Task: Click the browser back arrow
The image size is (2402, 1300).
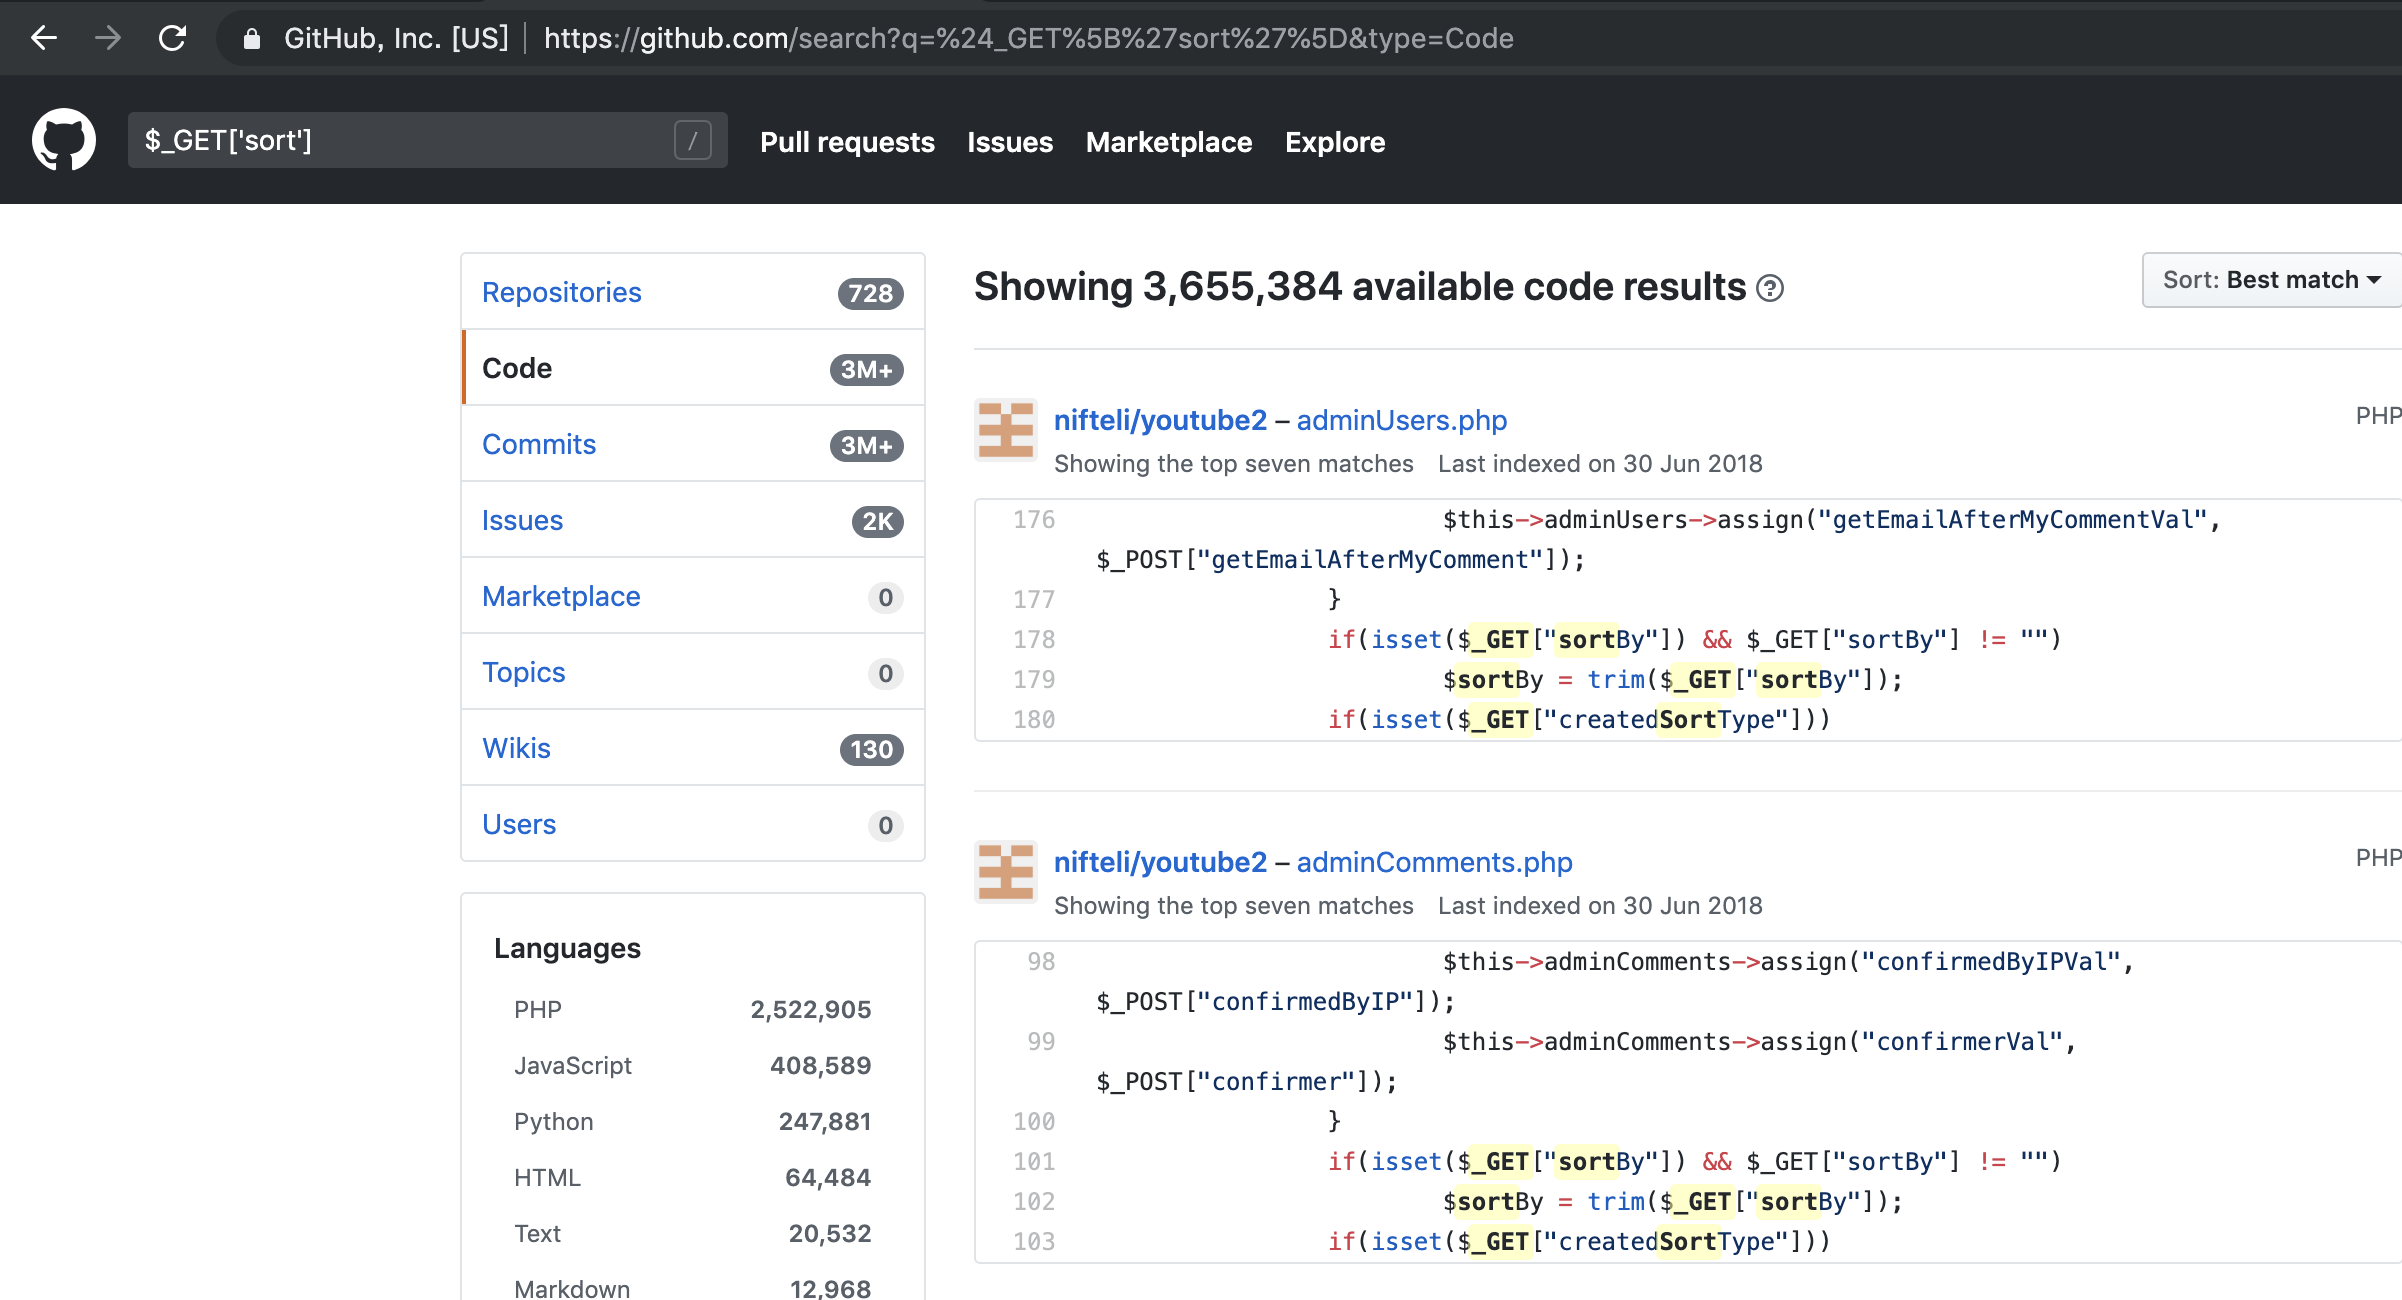Action: click(44, 38)
